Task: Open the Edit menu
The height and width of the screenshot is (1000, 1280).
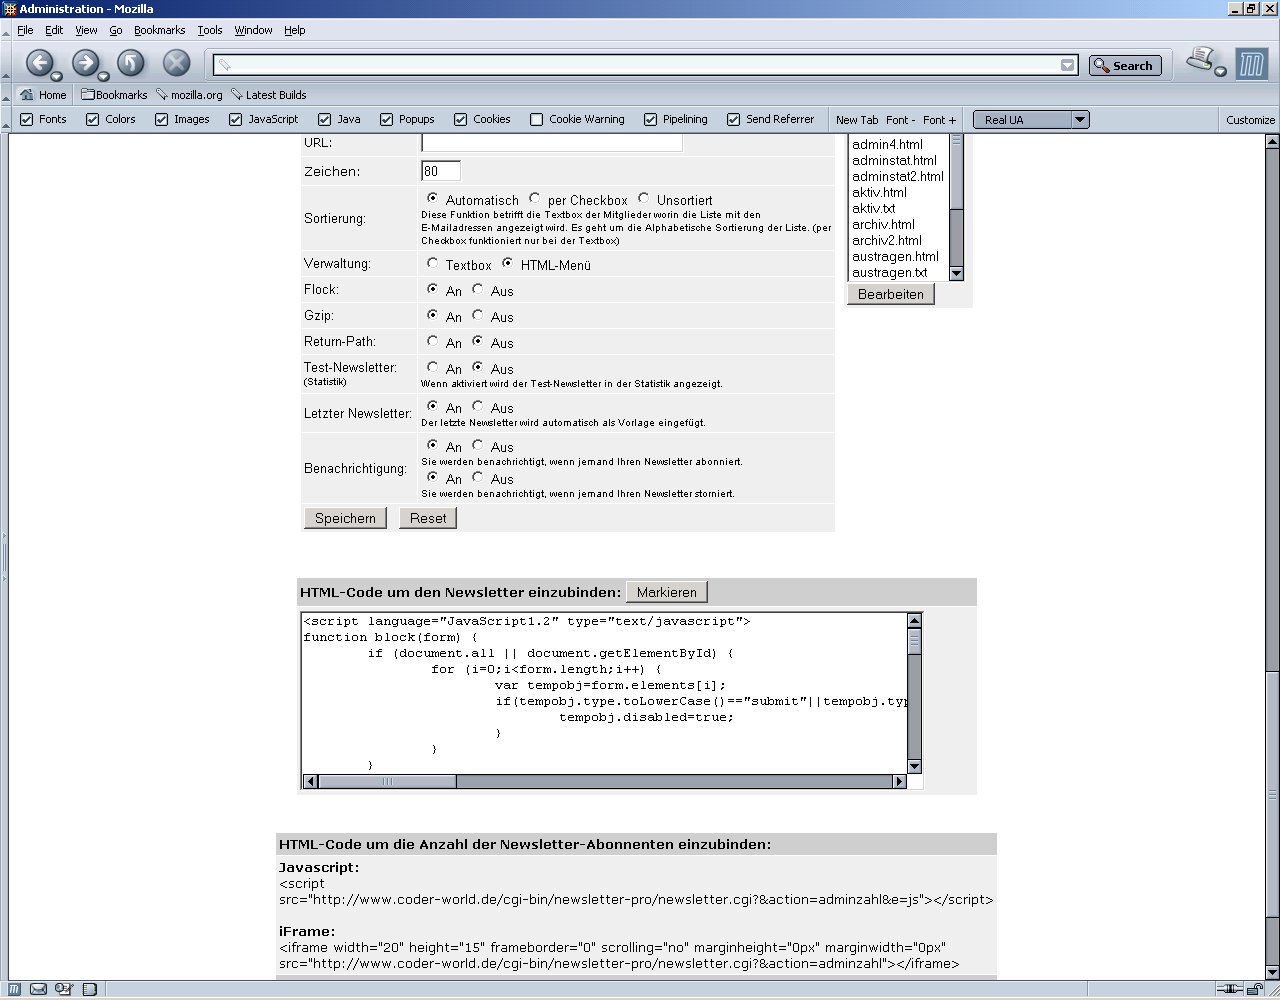Action: coord(54,30)
